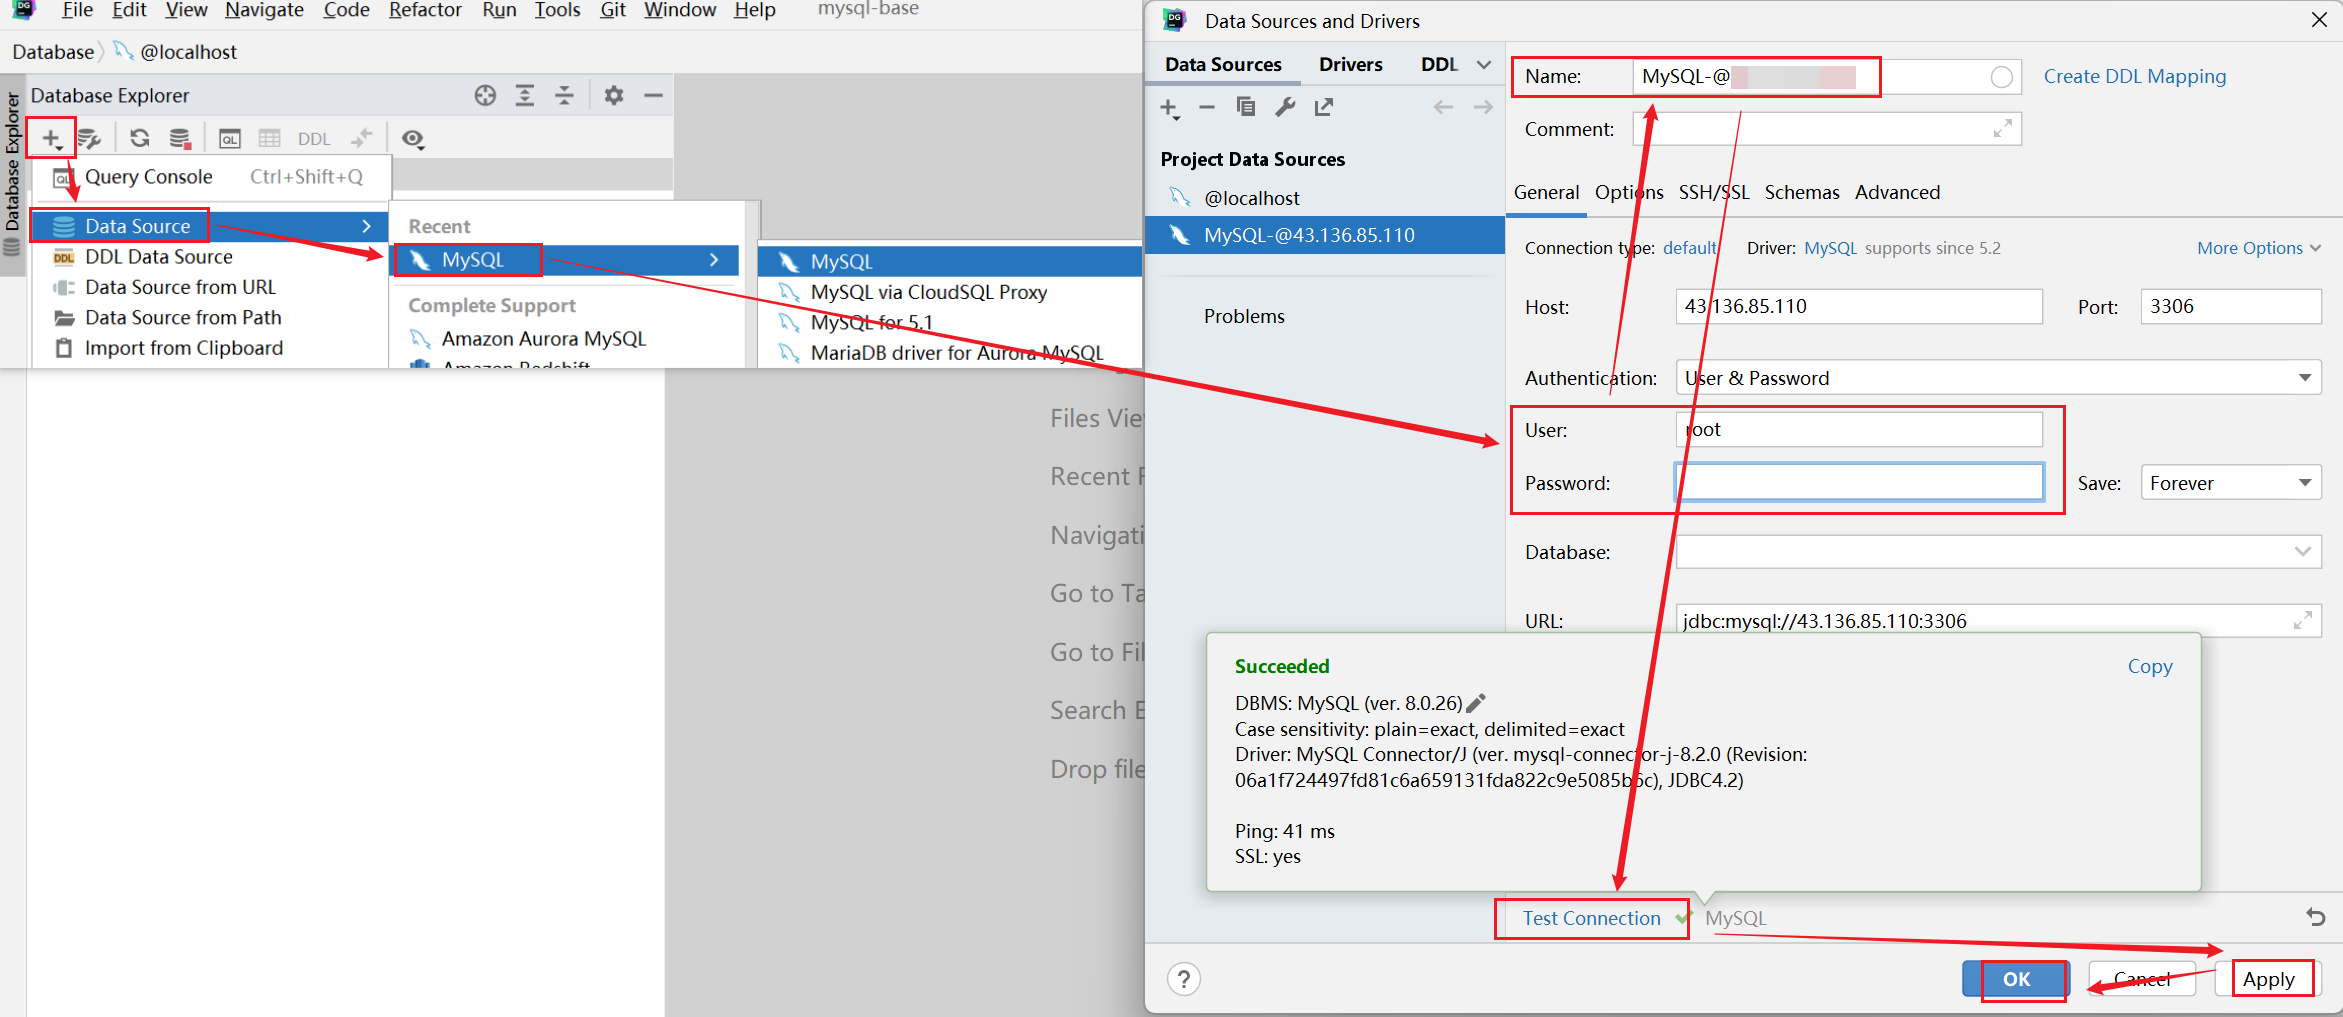The width and height of the screenshot is (2343, 1017).
Task: Switch to the Options tab
Action: tap(1629, 192)
